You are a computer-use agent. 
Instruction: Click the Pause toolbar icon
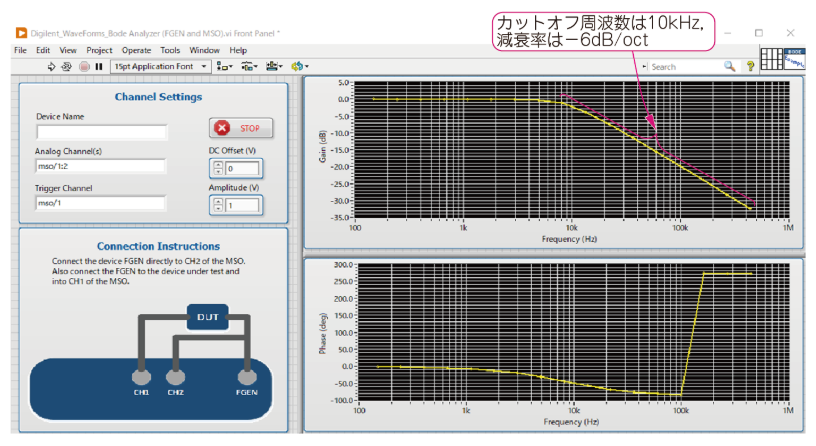(x=99, y=67)
